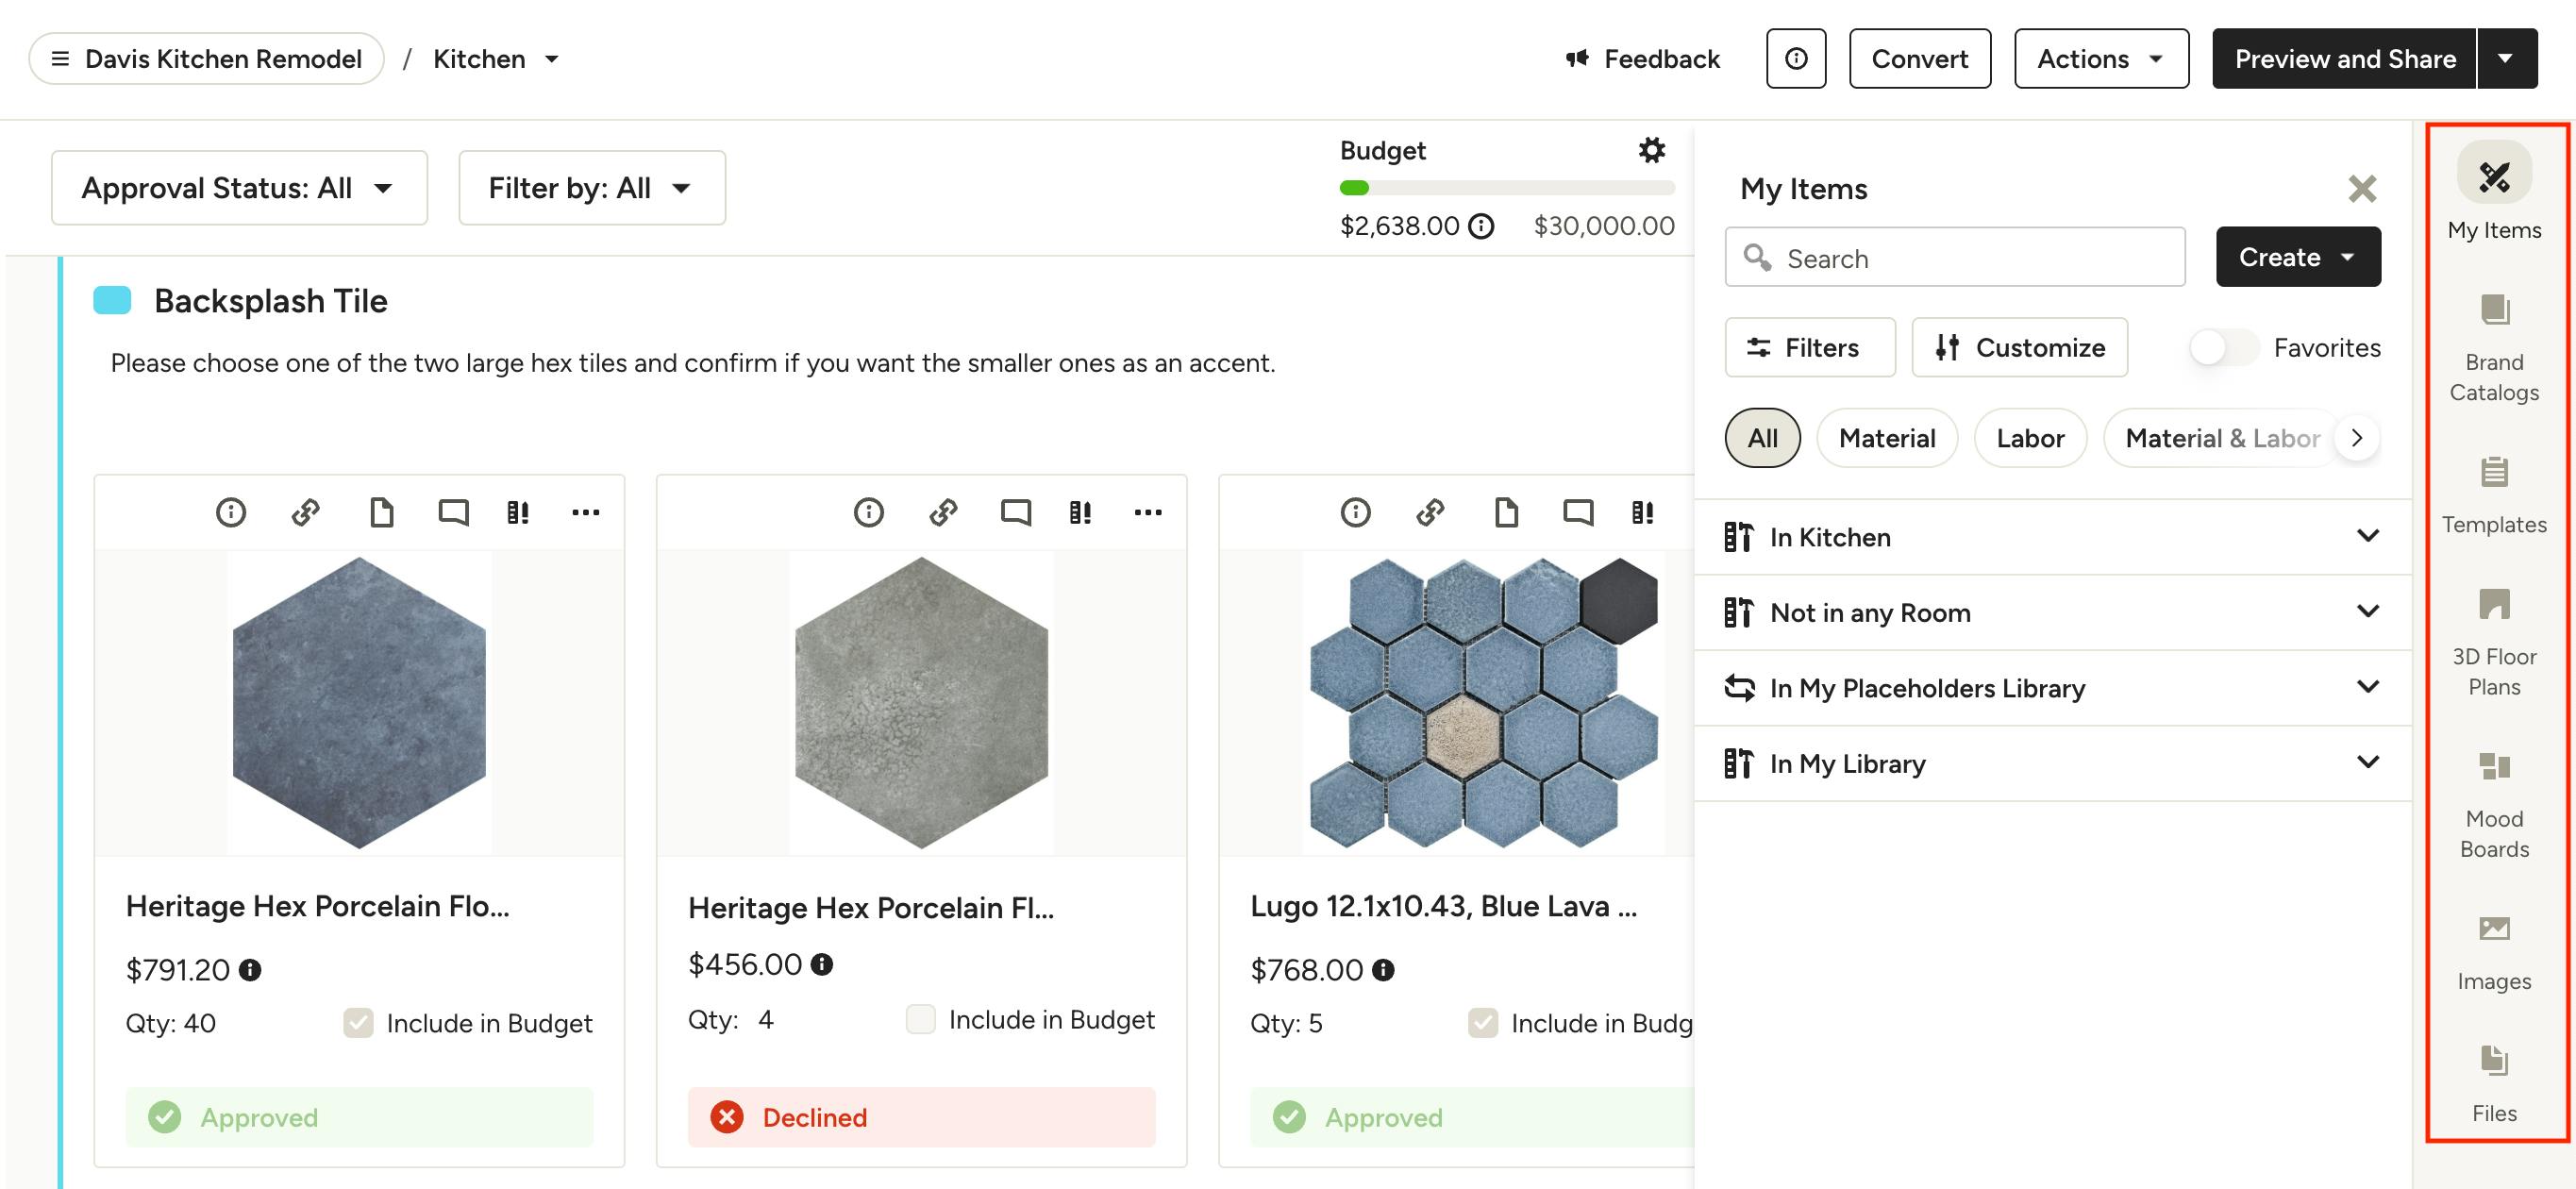Click the budget settings gear icon
This screenshot has width=2576, height=1189.
pyautogui.click(x=1651, y=150)
